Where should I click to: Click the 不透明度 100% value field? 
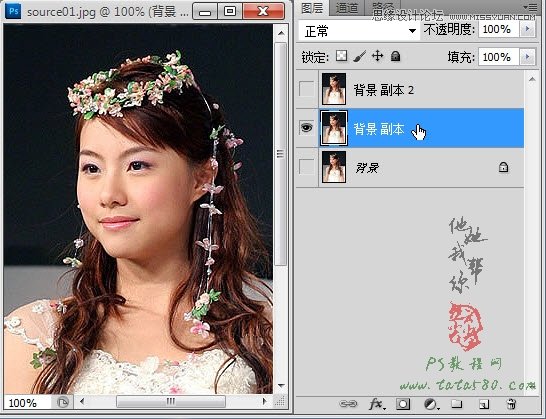click(x=499, y=29)
